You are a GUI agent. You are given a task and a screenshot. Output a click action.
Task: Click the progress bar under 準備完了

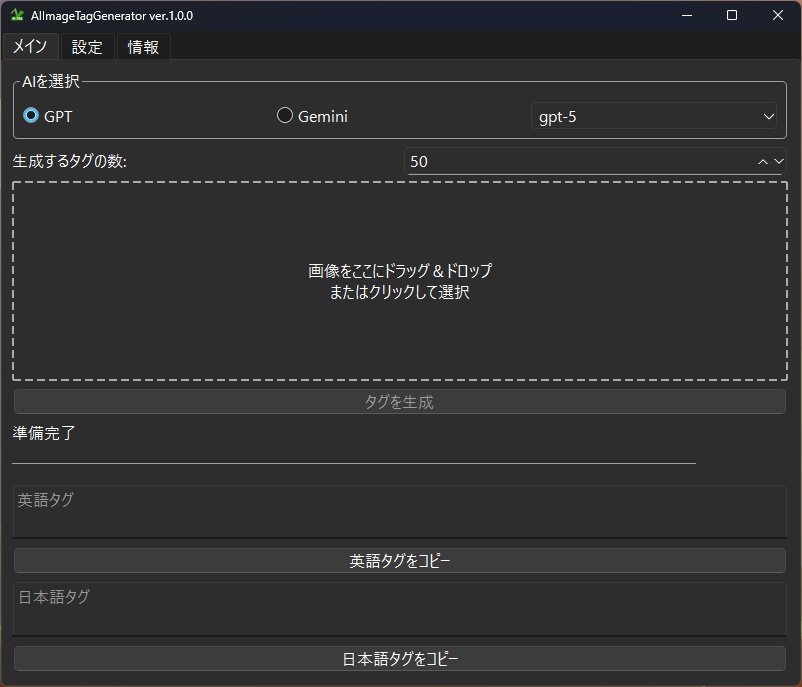tap(354, 463)
